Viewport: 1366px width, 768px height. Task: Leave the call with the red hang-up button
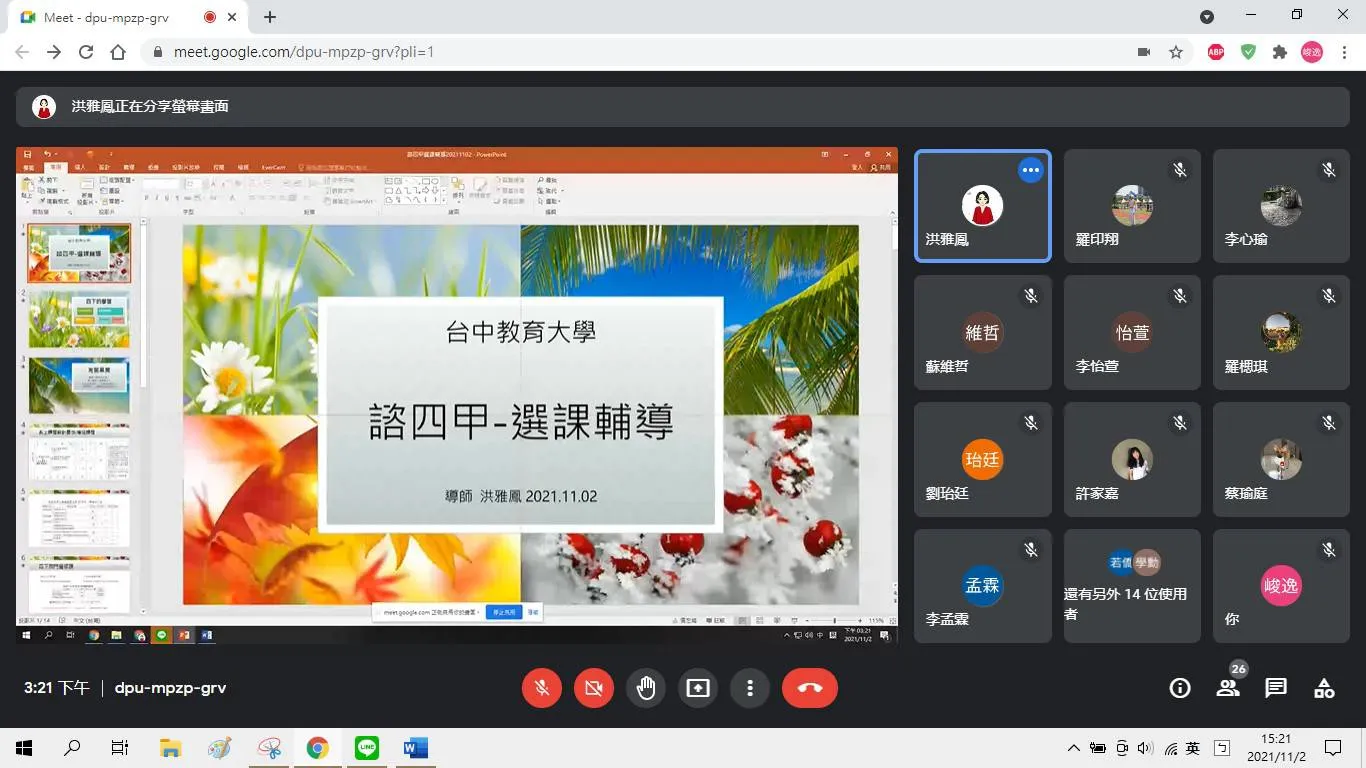[810, 688]
